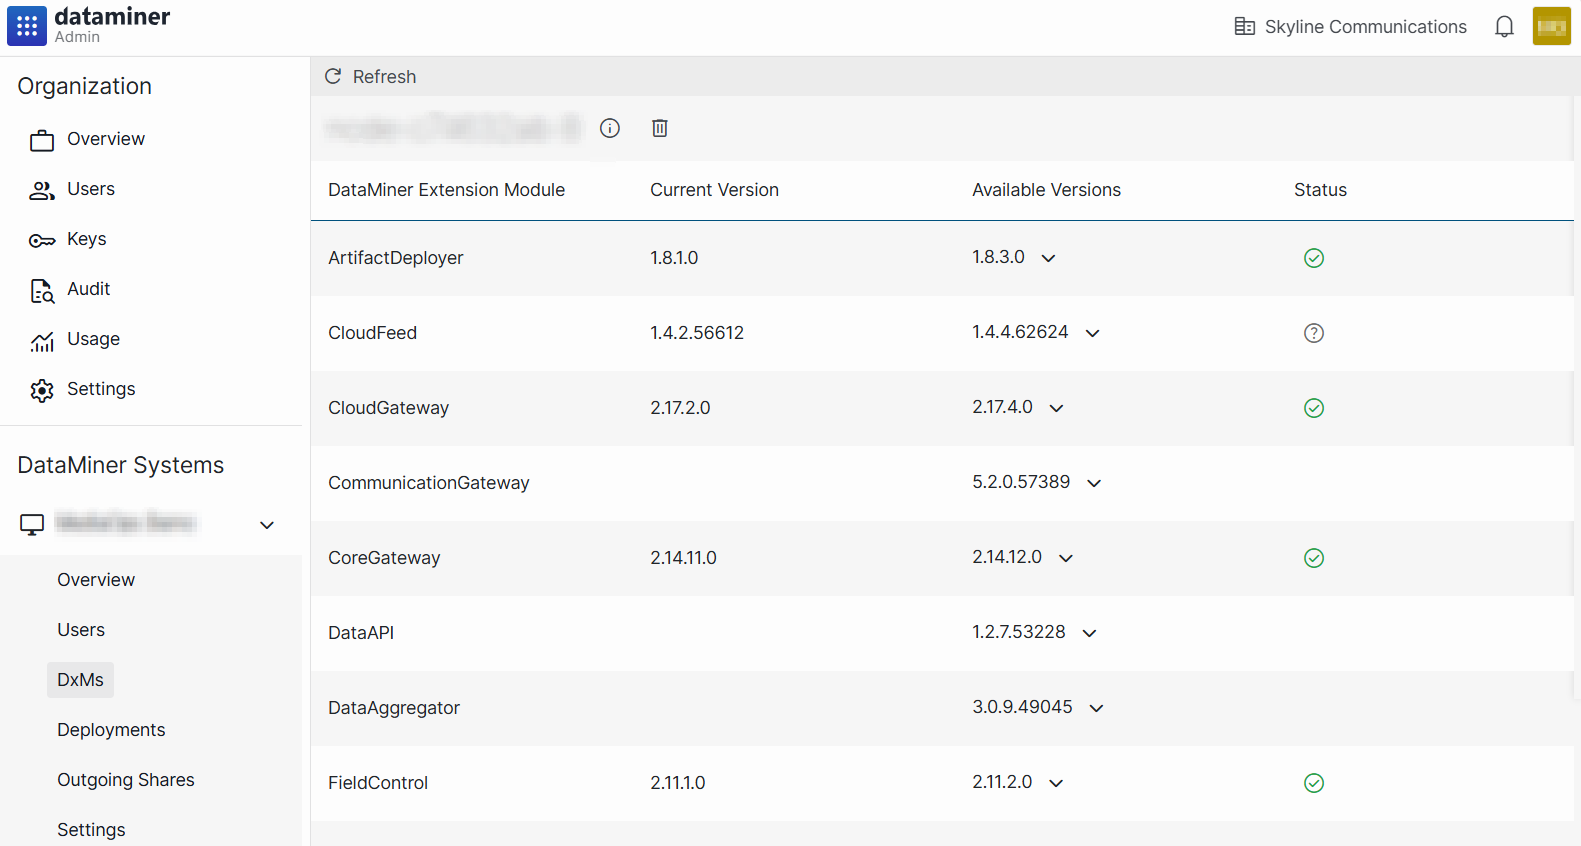Collapse the DataMiner system chevron
Viewport: 1581px width, 846px height.
pyautogui.click(x=267, y=525)
